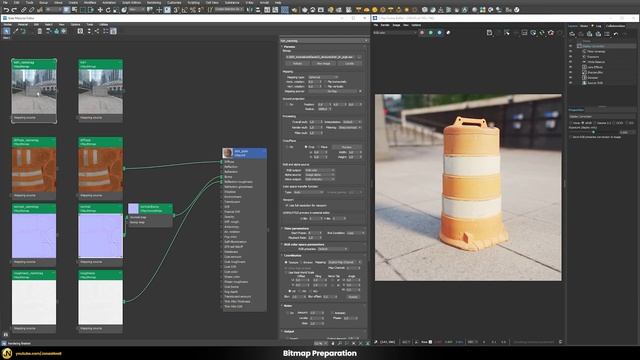Image resolution: width=640 pixels, height=360 pixels.
Task: Click Pick Material From Object eyedropper
Action: 16,31
